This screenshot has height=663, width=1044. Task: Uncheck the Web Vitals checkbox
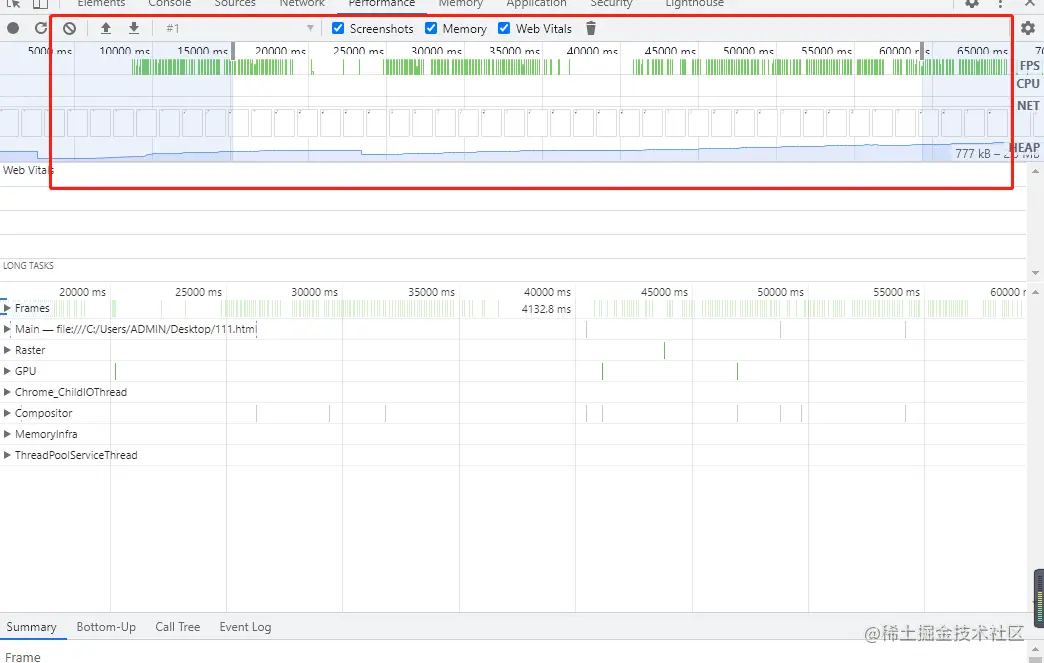[x=504, y=28]
